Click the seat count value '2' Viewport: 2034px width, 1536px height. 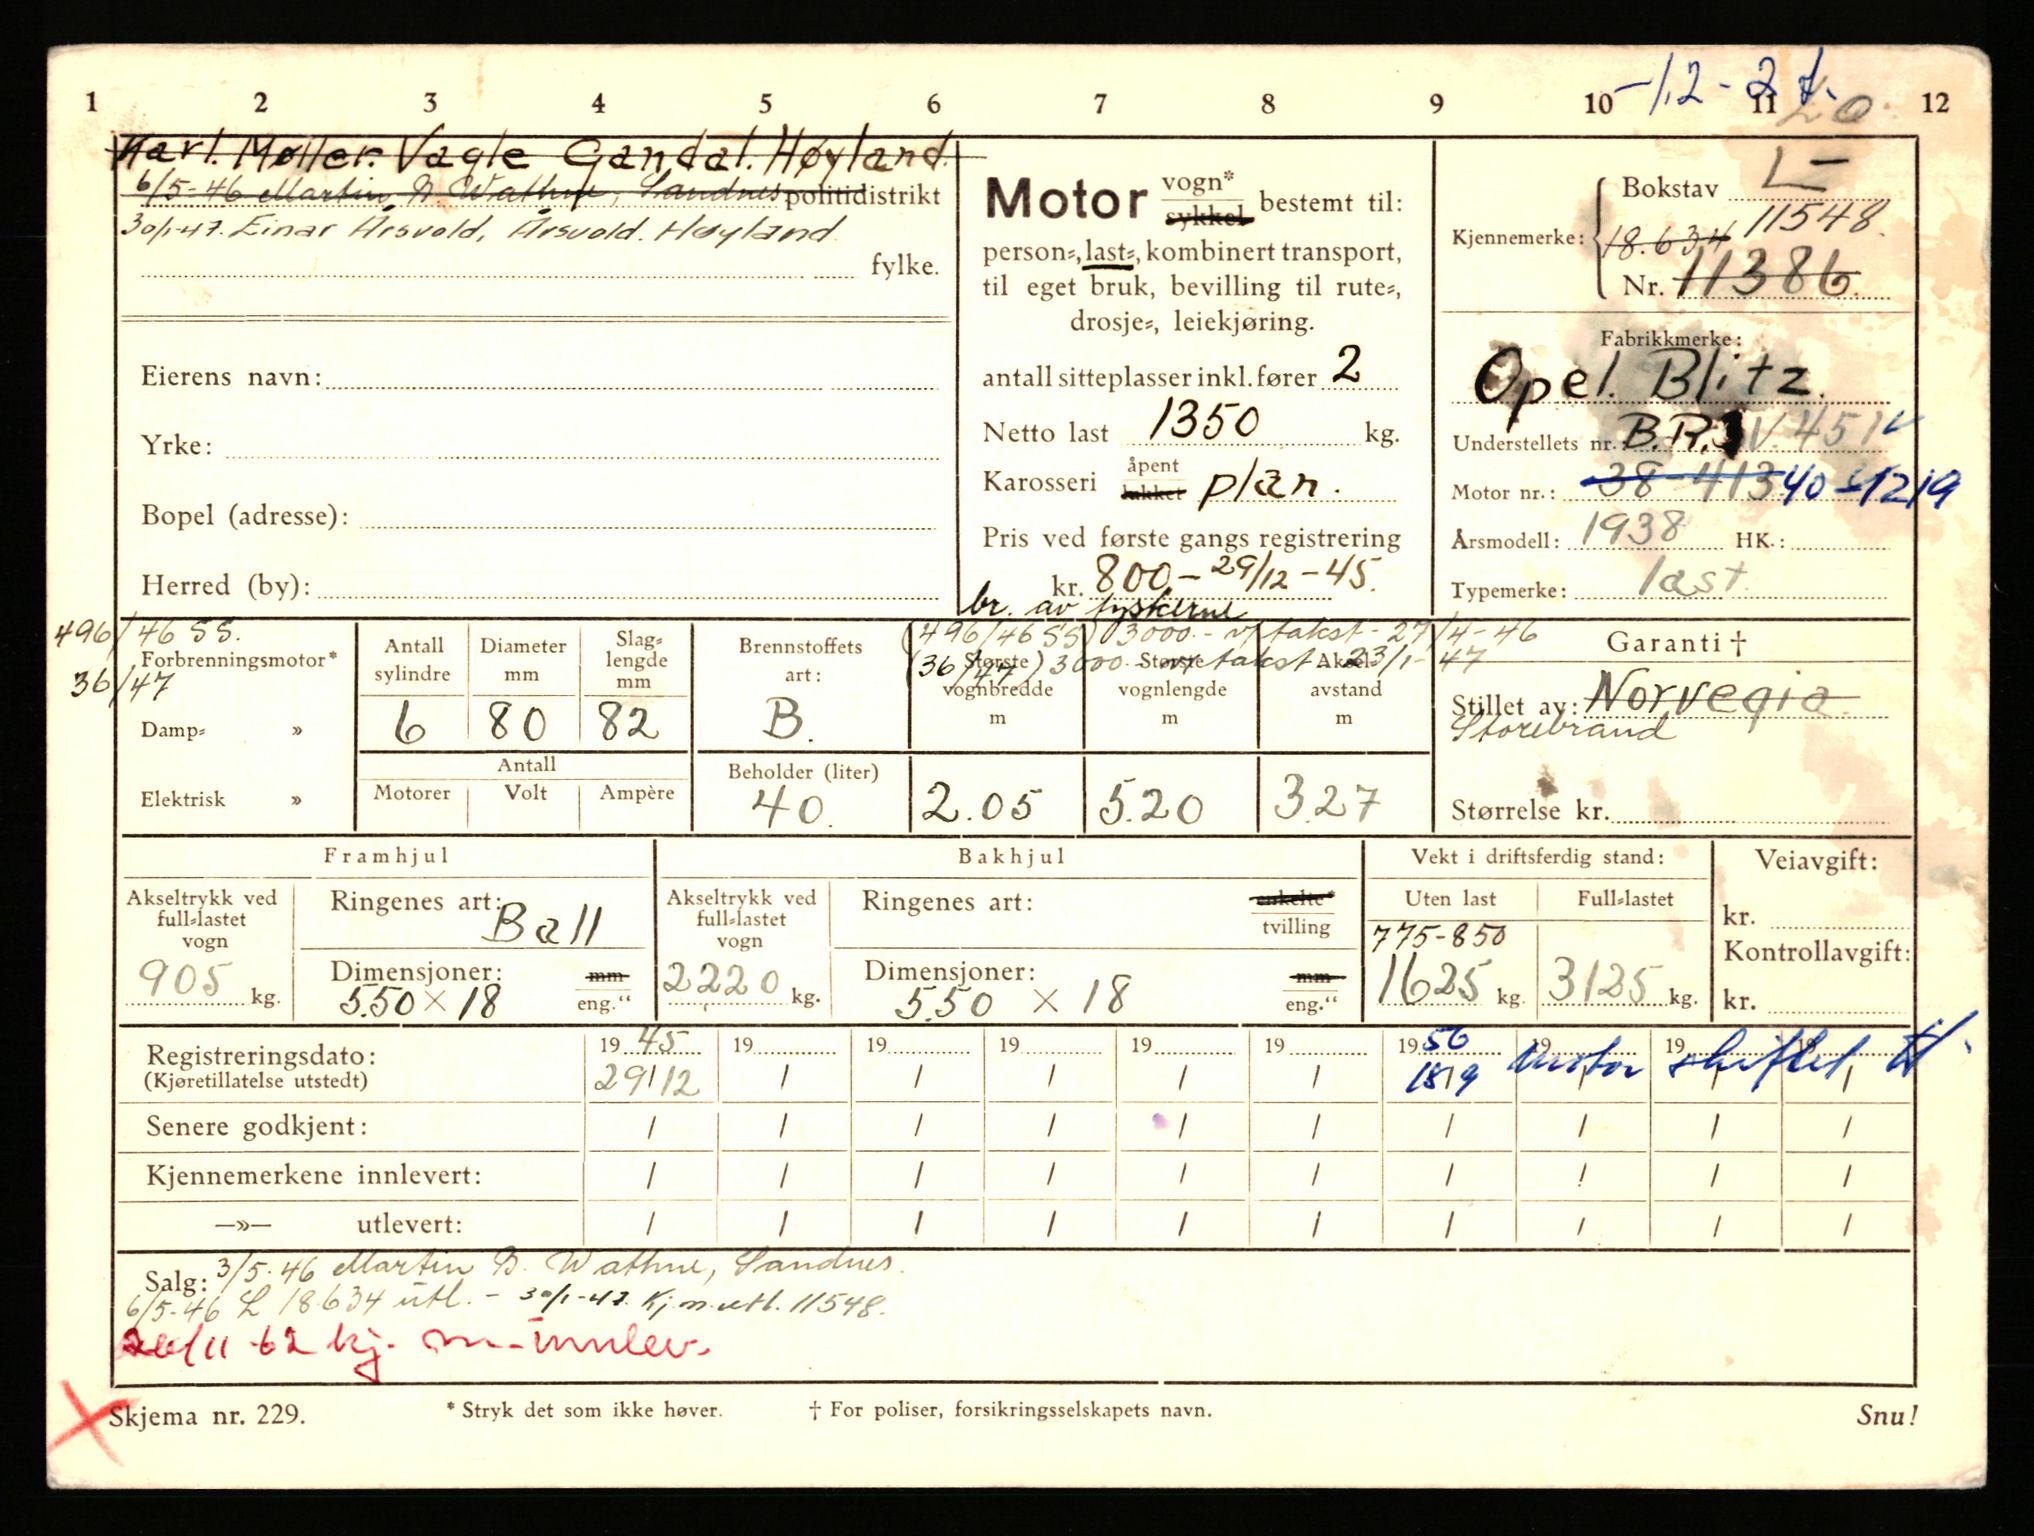tap(1347, 366)
